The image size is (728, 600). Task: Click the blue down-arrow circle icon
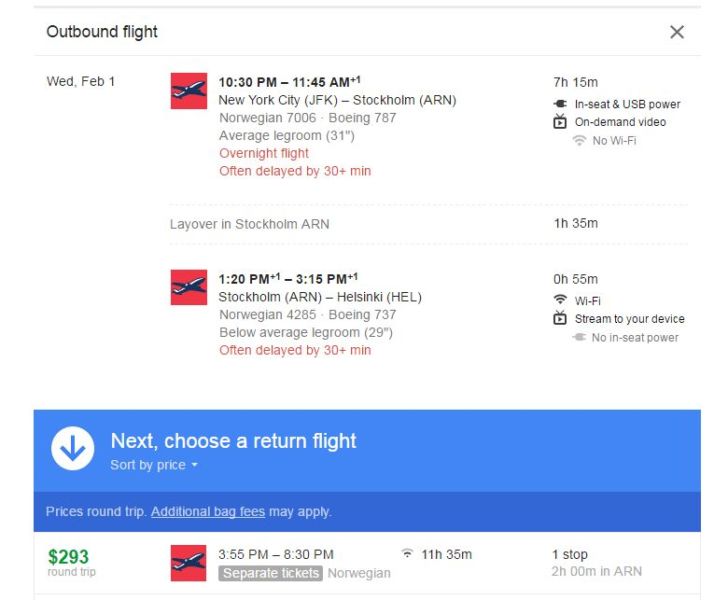click(x=73, y=450)
